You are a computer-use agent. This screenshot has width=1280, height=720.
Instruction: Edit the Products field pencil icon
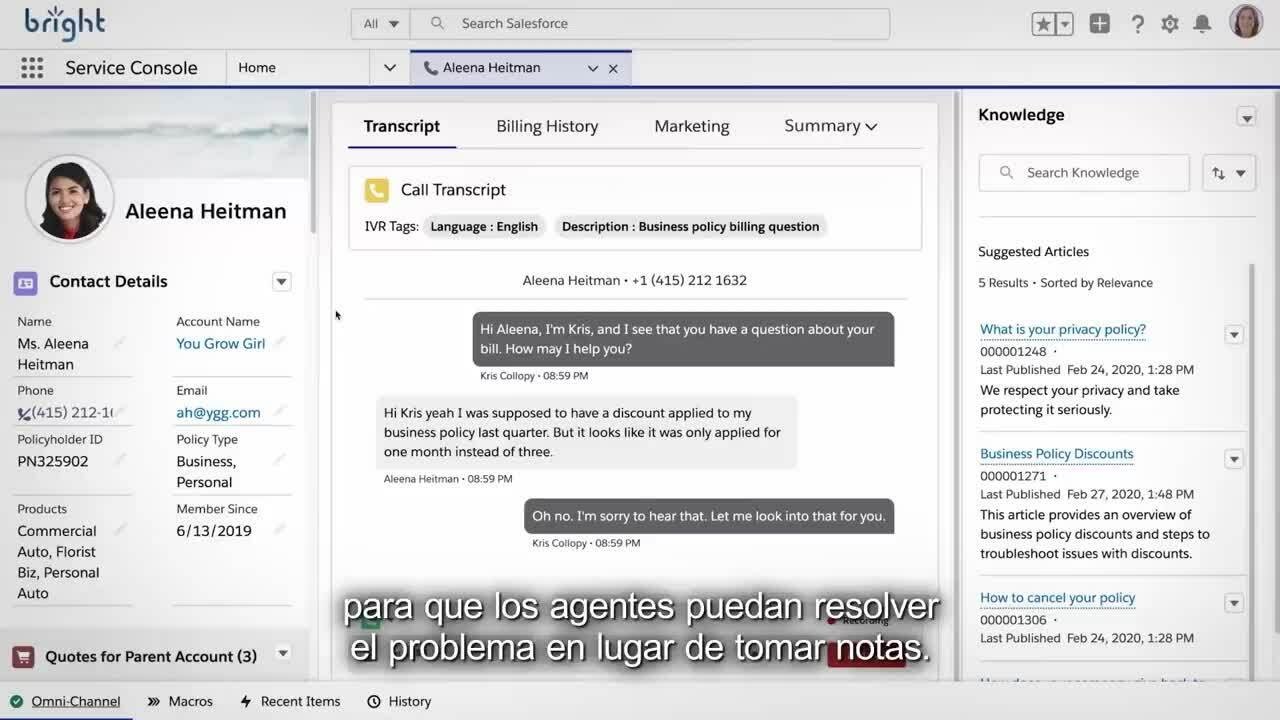120,530
